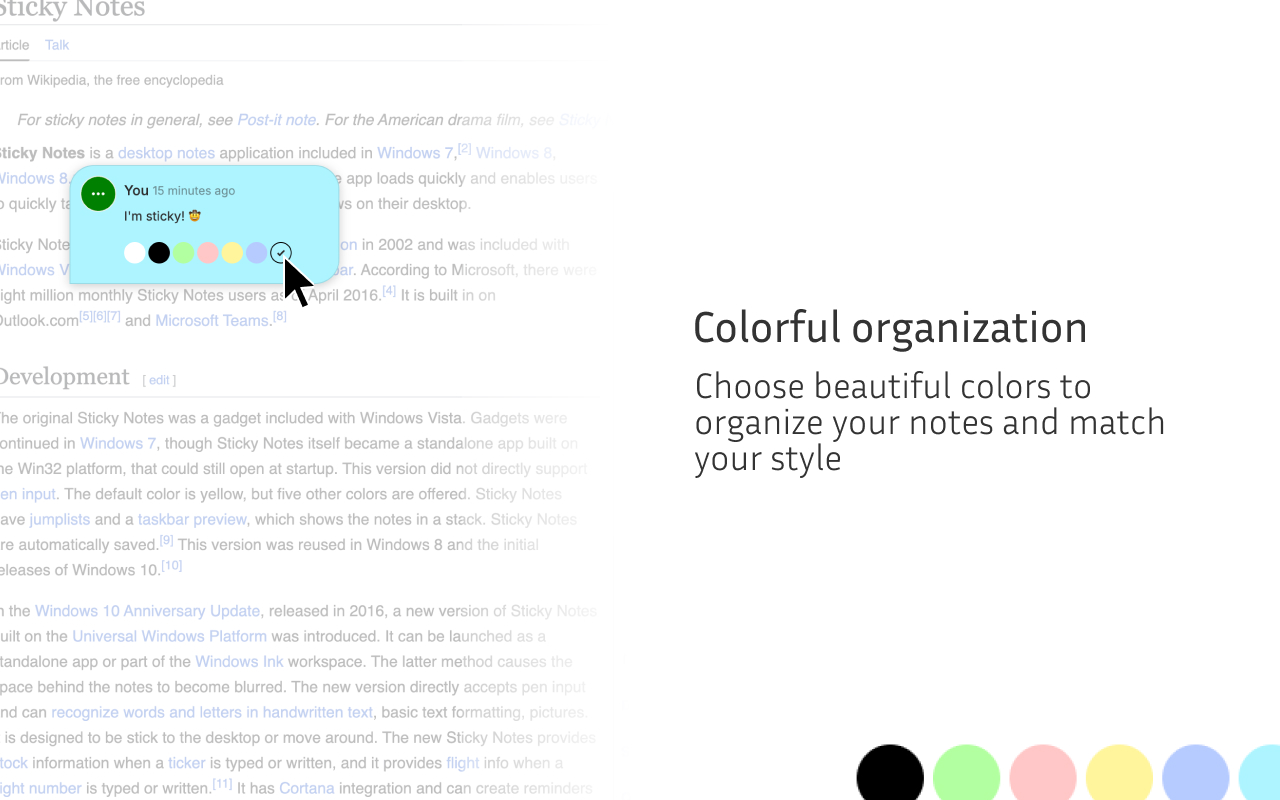The height and width of the screenshot is (800, 1280).
Task: Open the Microsoft Teams link
Action: point(212,320)
